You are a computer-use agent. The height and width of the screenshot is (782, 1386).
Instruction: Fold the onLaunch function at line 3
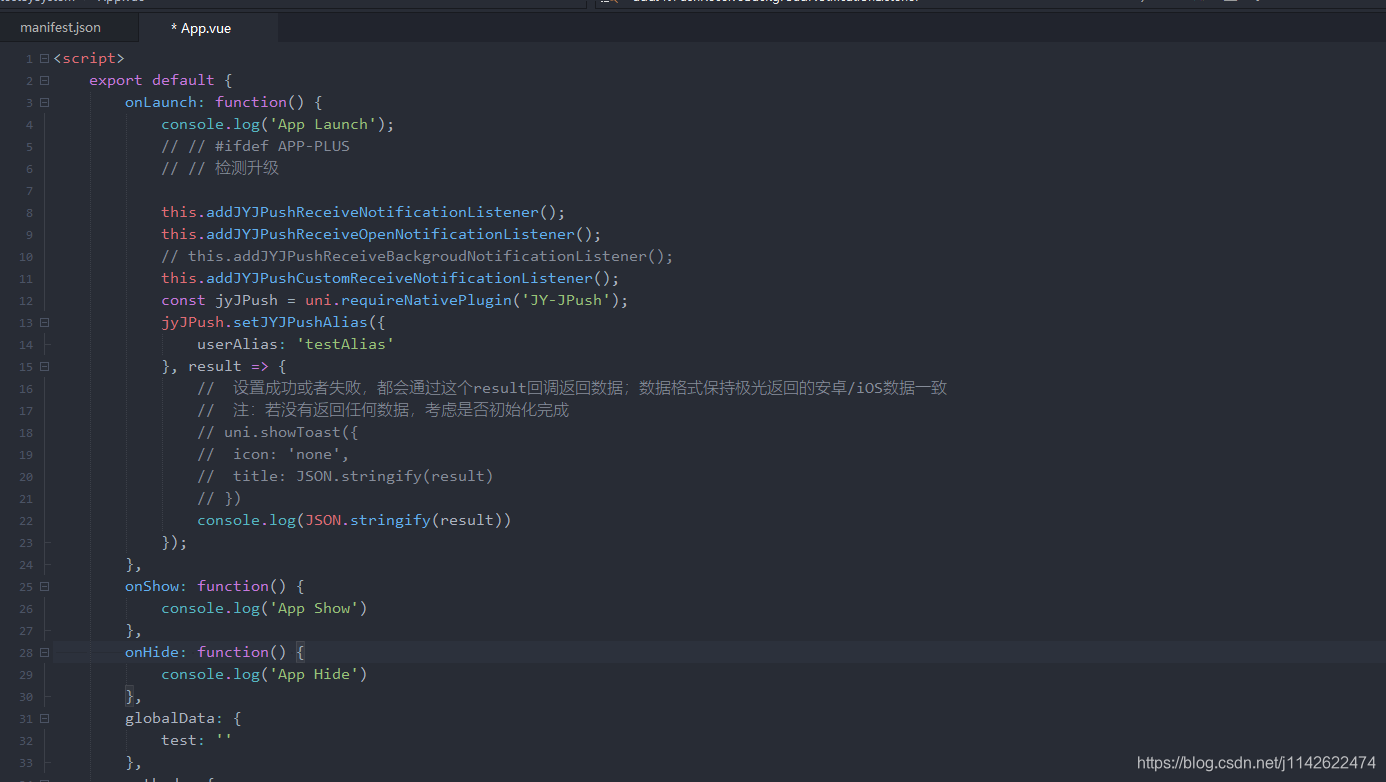click(44, 103)
